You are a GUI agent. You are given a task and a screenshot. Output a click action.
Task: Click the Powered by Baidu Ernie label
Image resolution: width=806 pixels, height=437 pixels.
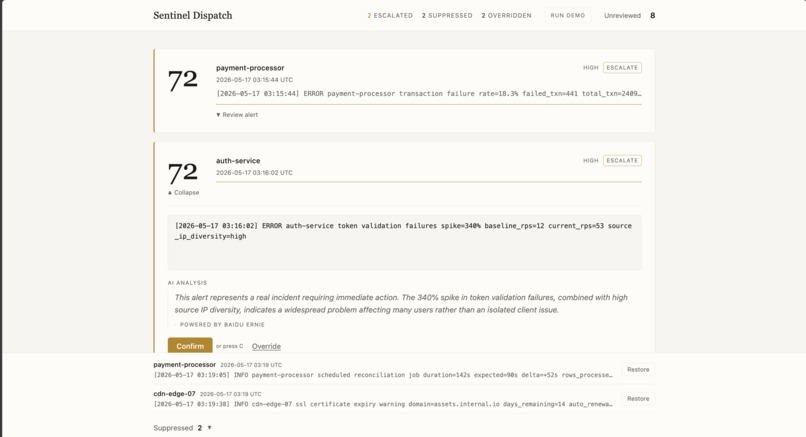(222, 324)
